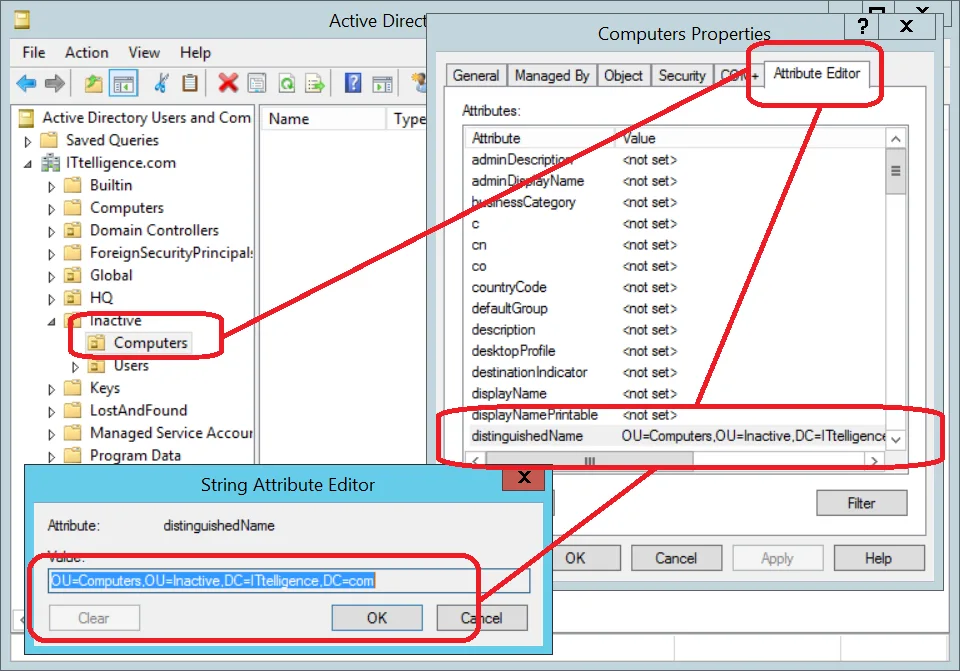Click the Program Data folder icon

coord(73,455)
